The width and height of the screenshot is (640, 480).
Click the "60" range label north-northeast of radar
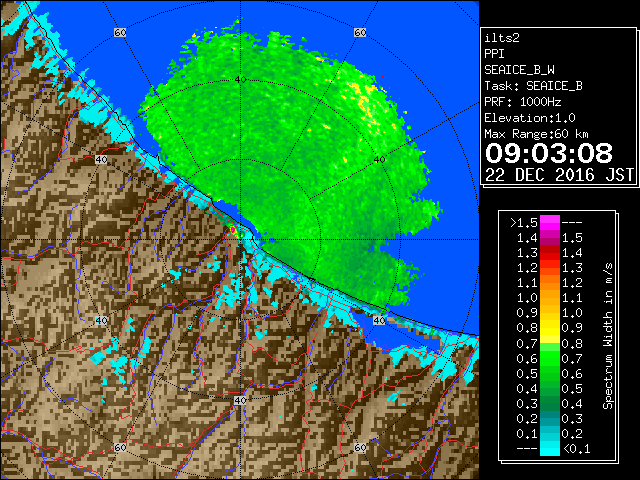[360, 32]
